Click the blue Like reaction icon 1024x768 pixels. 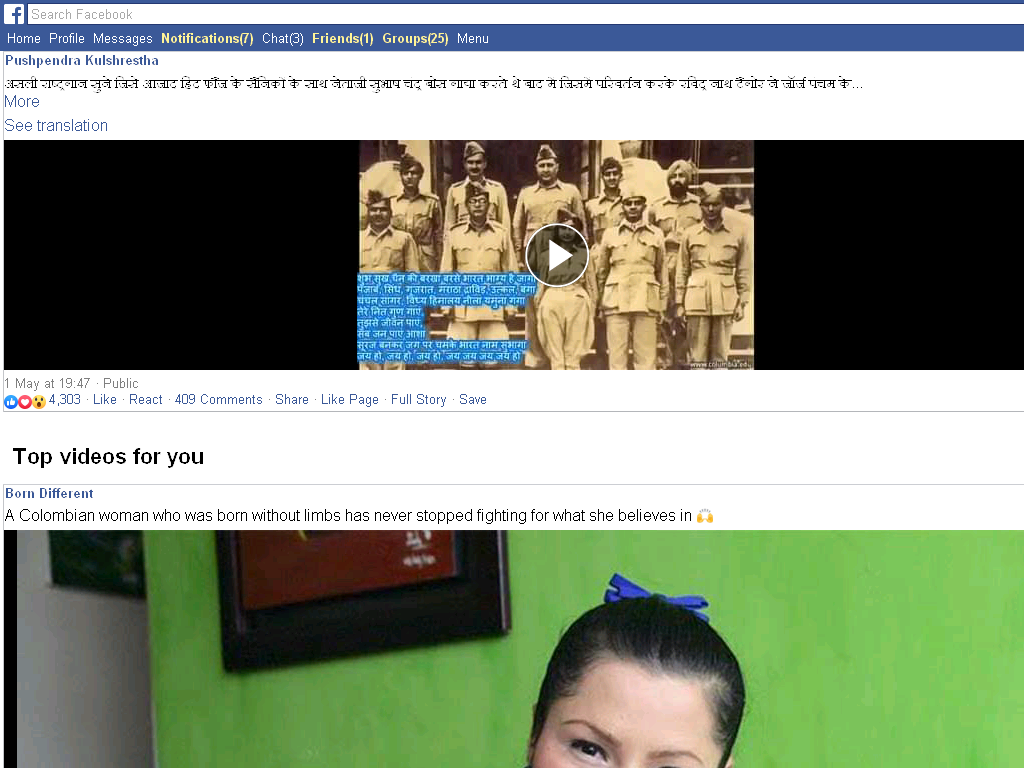[x=10, y=402]
